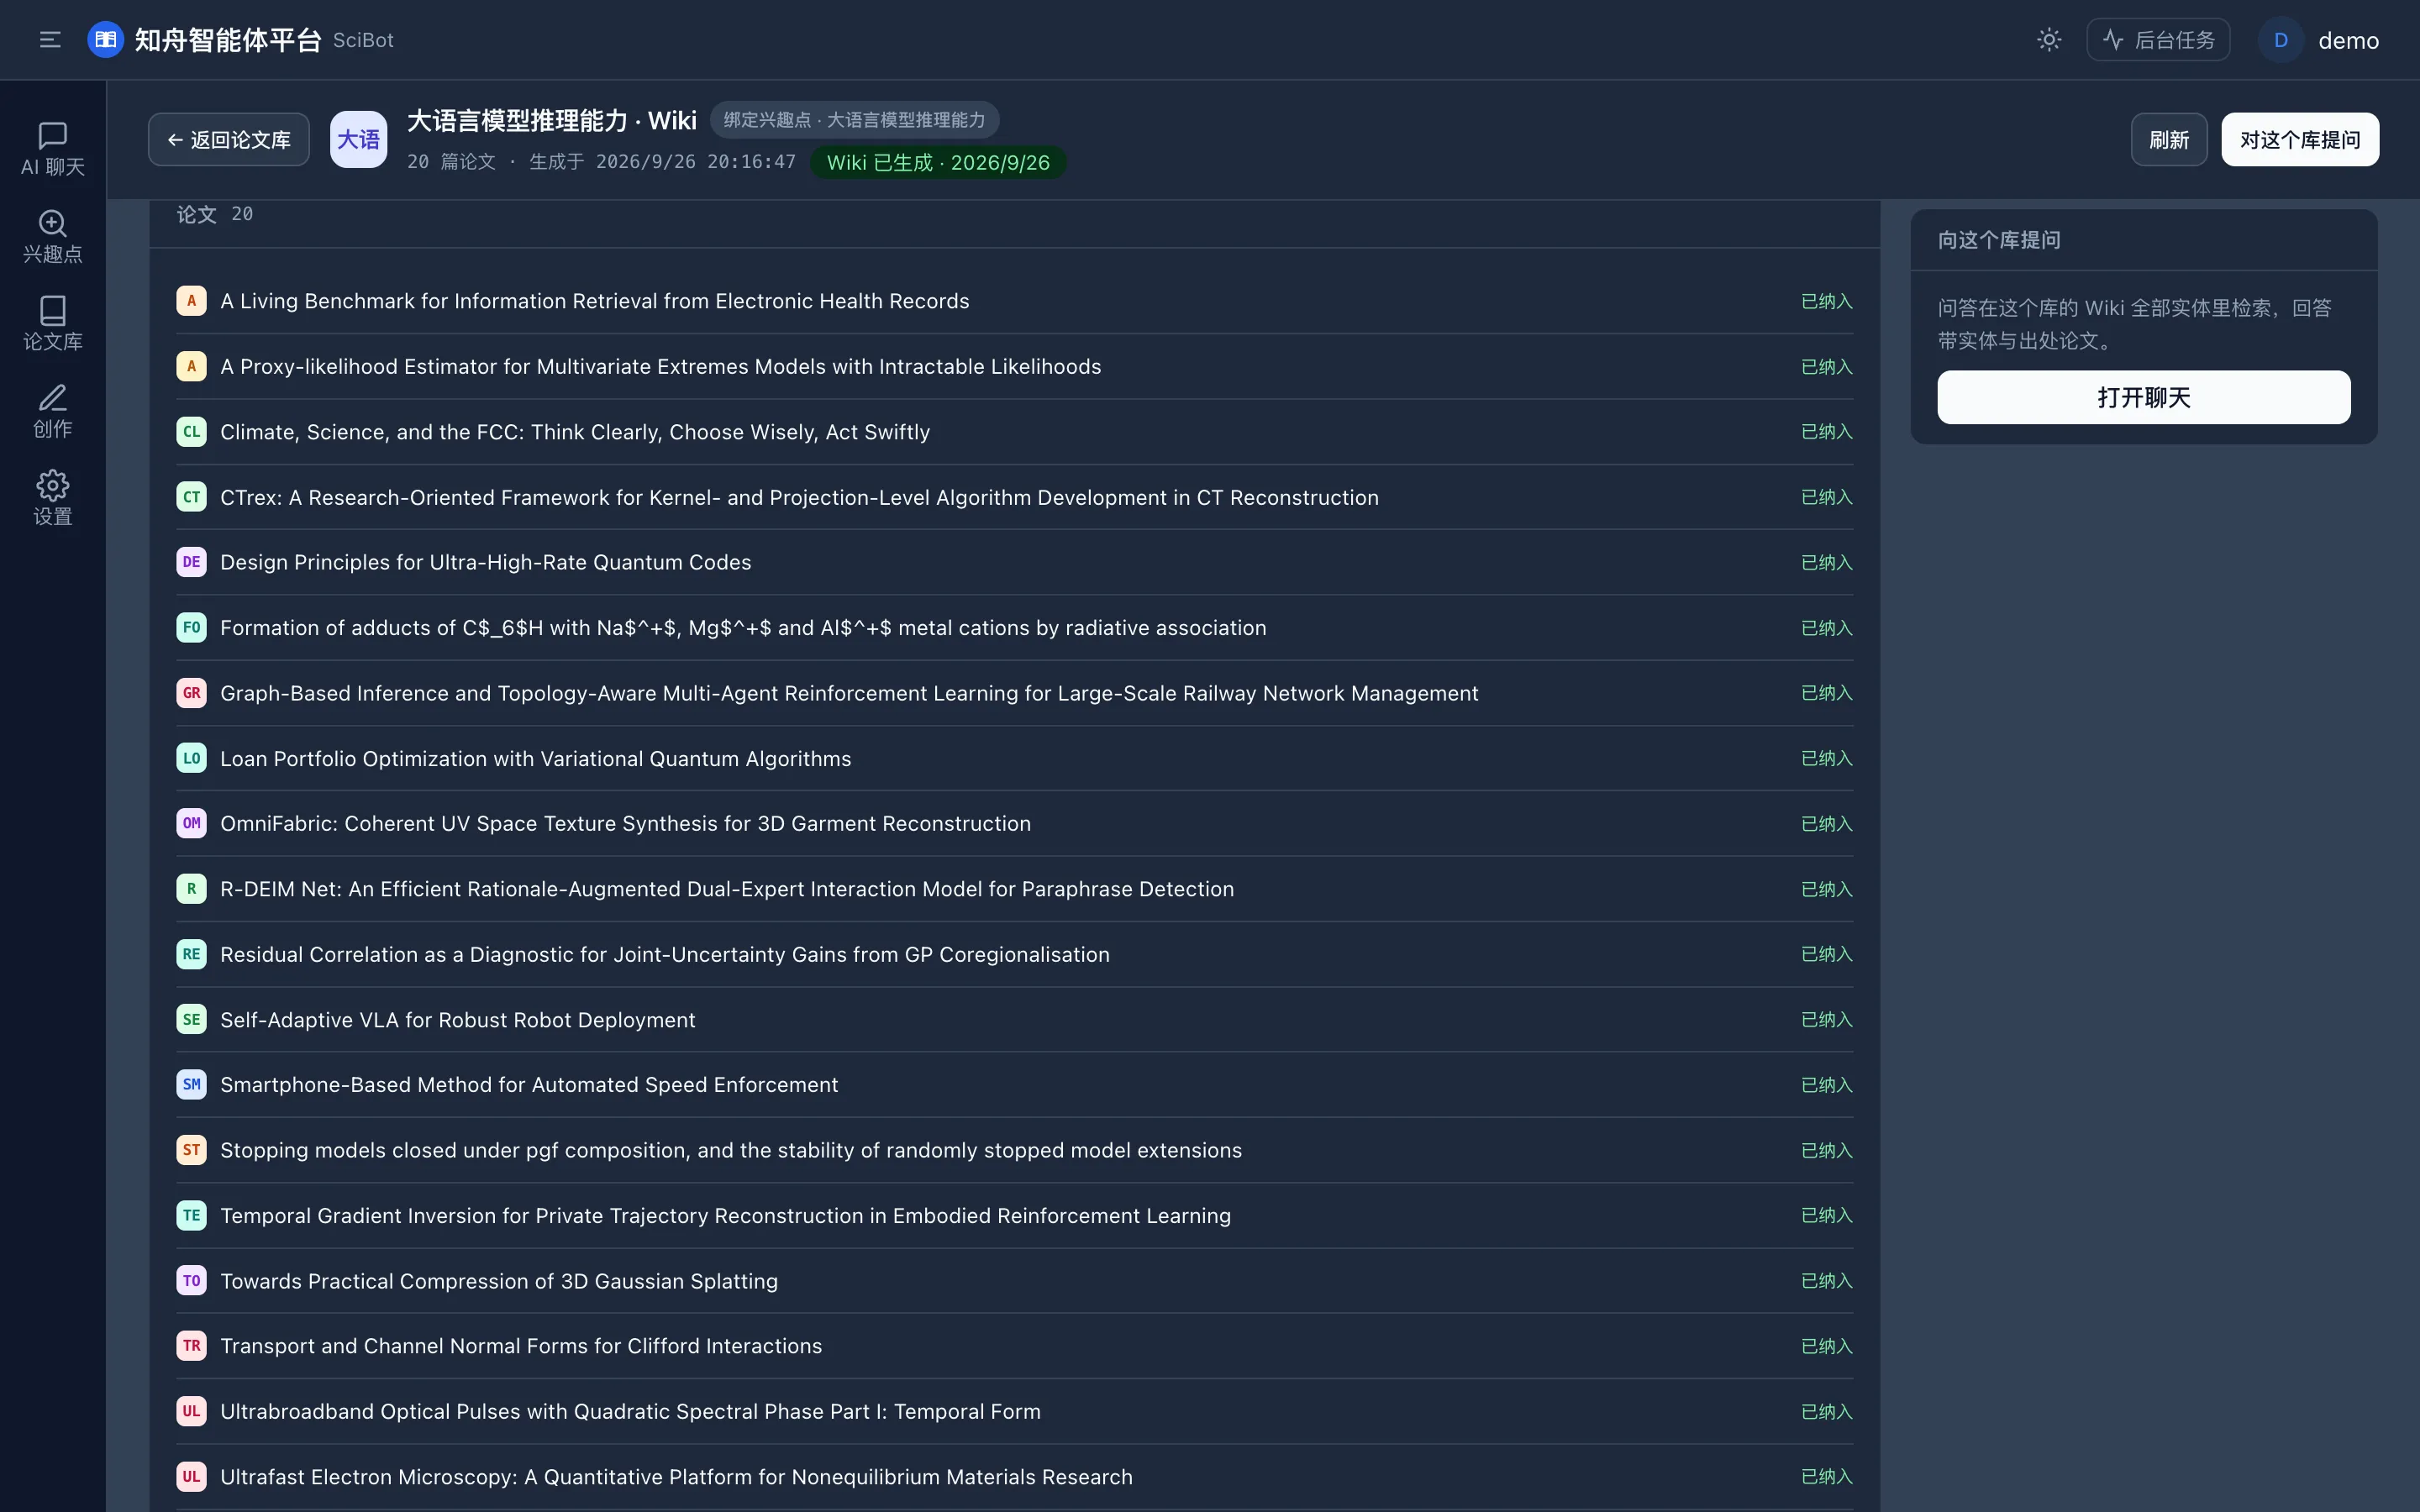This screenshot has width=2420, height=1512.
Task: Open paper 'A Living Benchmark for Information Retrieval'
Action: [x=1014, y=301]
